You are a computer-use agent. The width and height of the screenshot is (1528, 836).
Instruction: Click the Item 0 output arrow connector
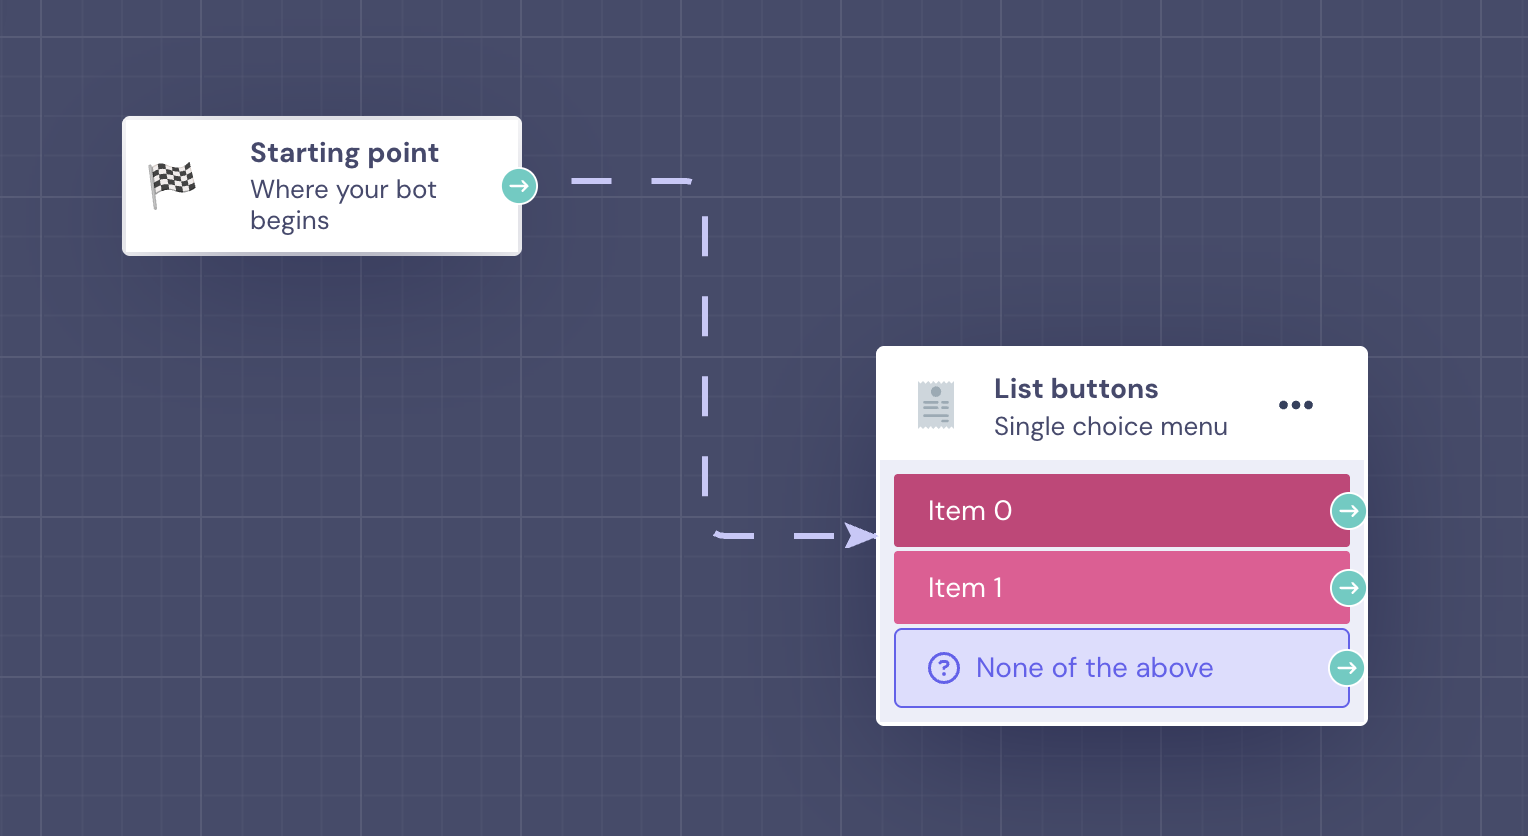1348,511
